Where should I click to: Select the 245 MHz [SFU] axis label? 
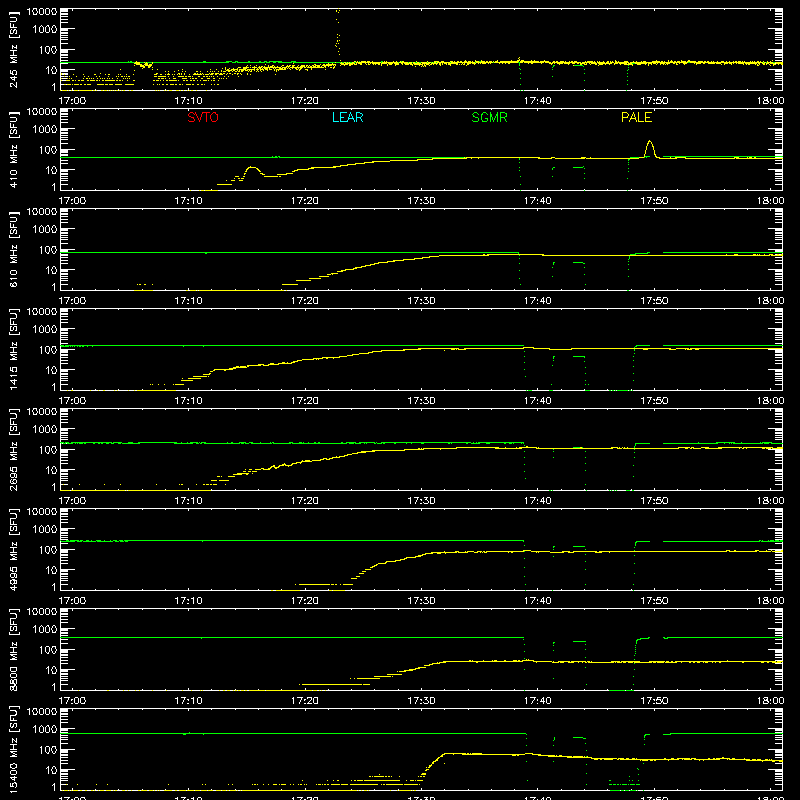[x=14, y=50]
